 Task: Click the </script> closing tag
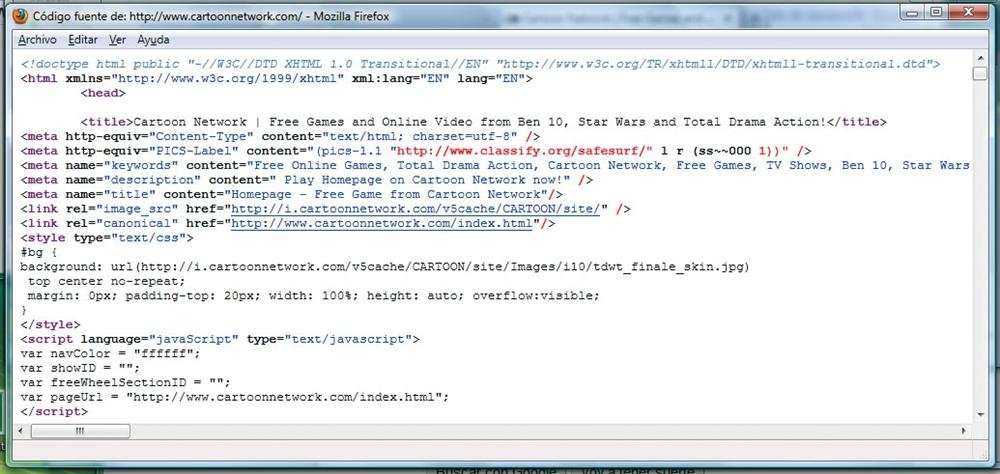[x=54, y=411]
